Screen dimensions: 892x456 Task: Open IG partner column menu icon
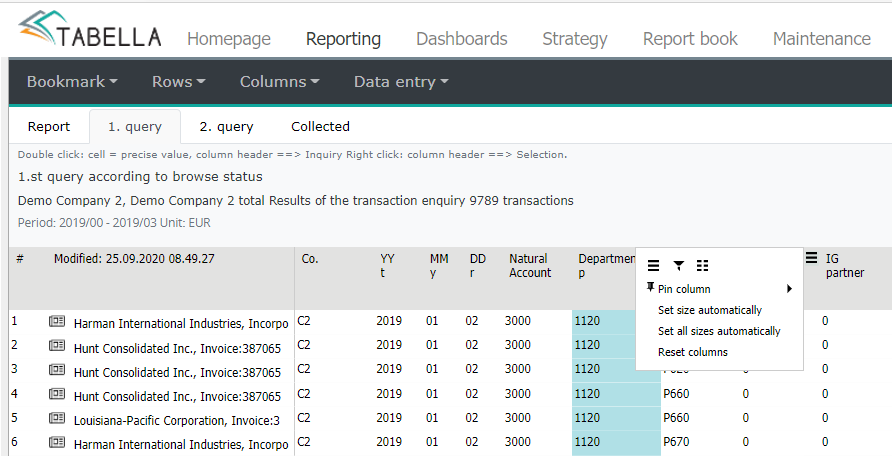811,258
